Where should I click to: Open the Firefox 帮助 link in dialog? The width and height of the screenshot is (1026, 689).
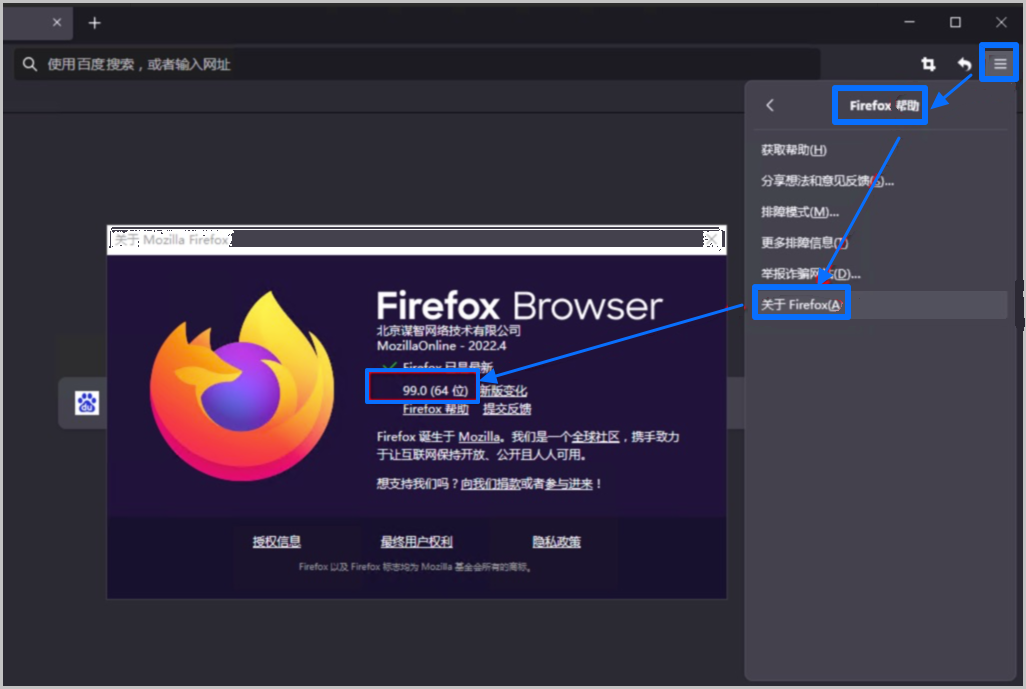[x=436, y=409]
